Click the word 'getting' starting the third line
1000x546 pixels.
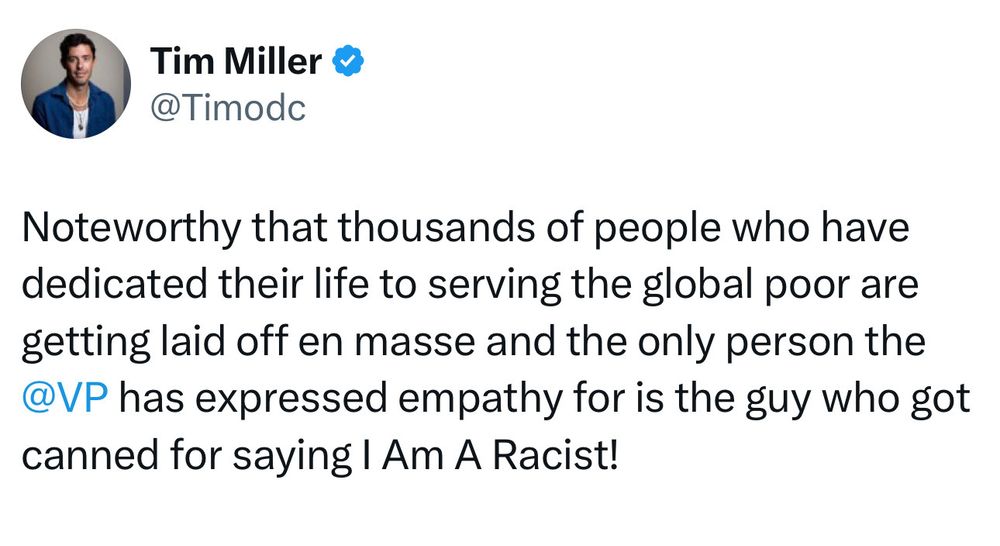tap(86, 343)
